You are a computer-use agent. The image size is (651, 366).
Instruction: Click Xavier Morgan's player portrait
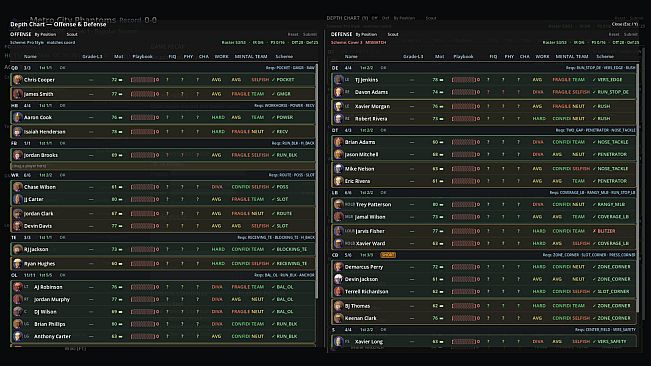tap(338, 107)
